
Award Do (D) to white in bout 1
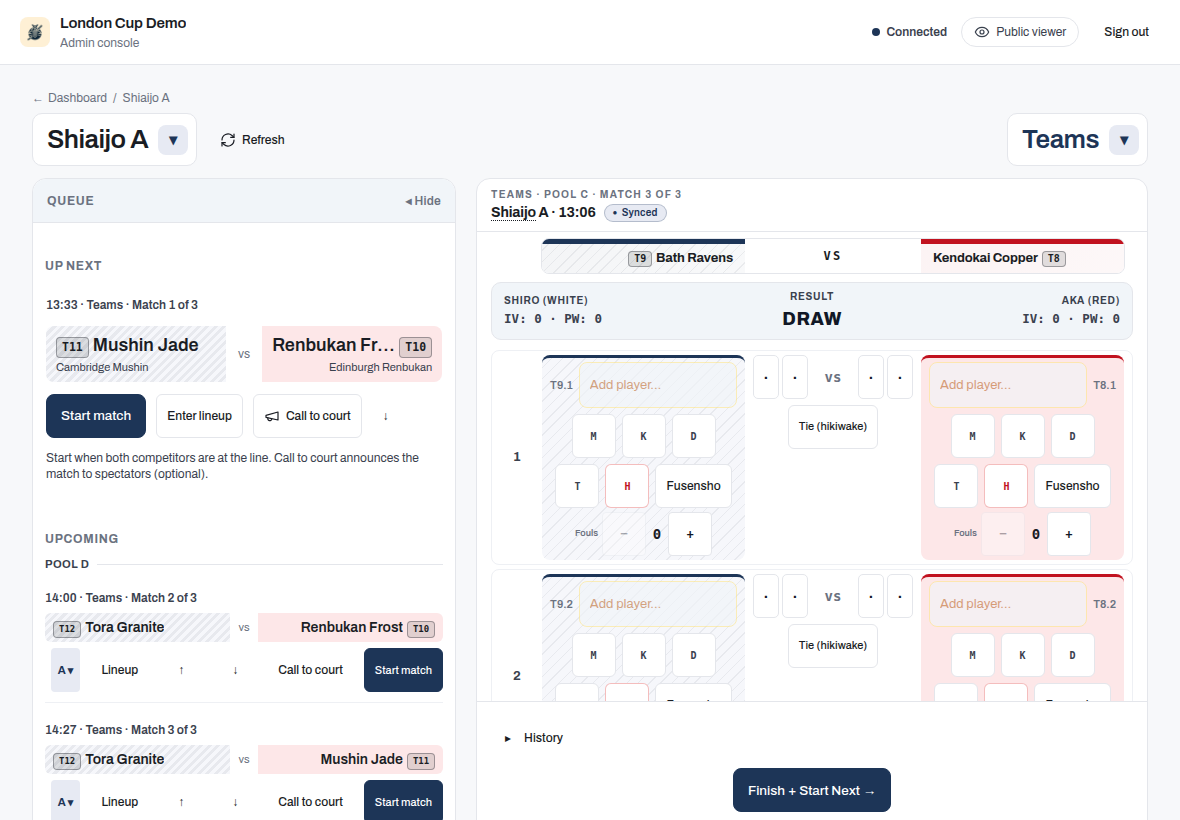693,436
